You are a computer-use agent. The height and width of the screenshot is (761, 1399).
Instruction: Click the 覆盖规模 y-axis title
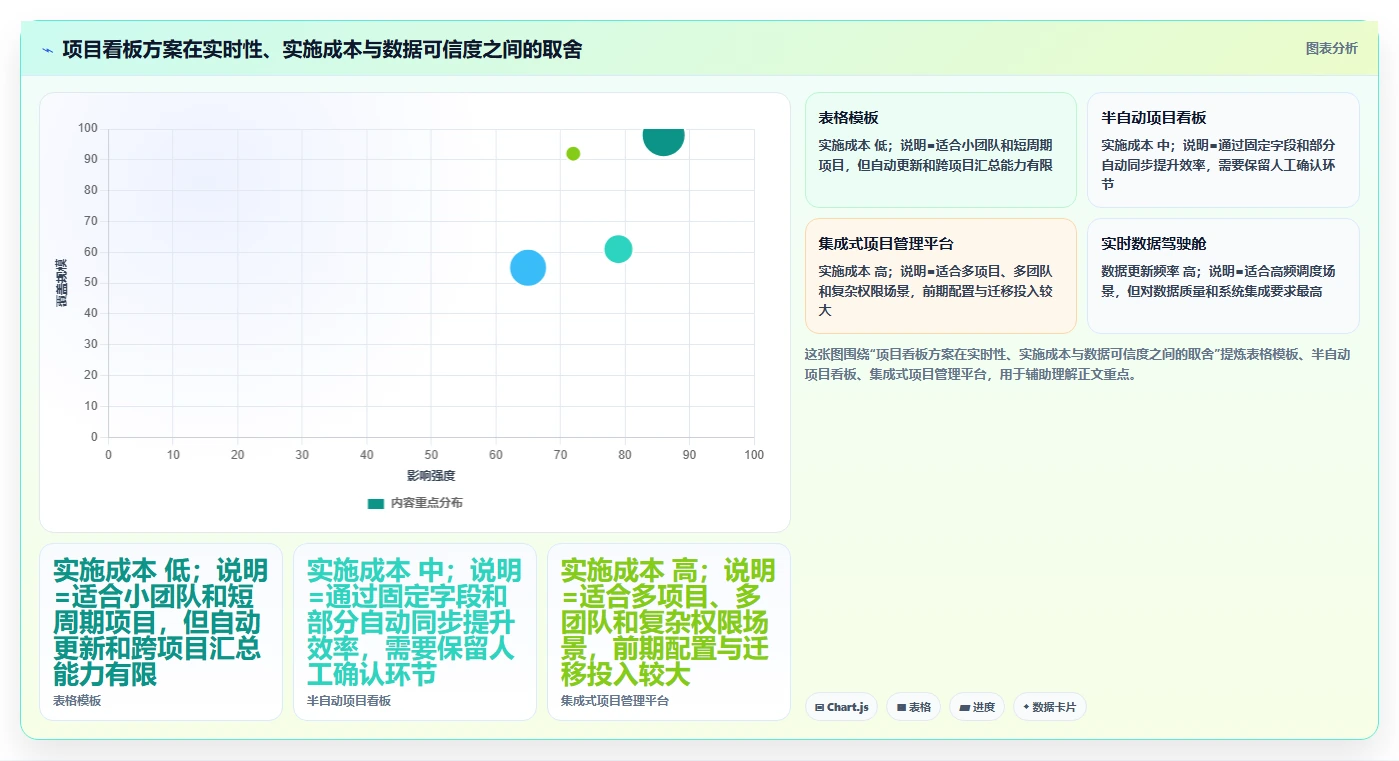coord(62,282)
